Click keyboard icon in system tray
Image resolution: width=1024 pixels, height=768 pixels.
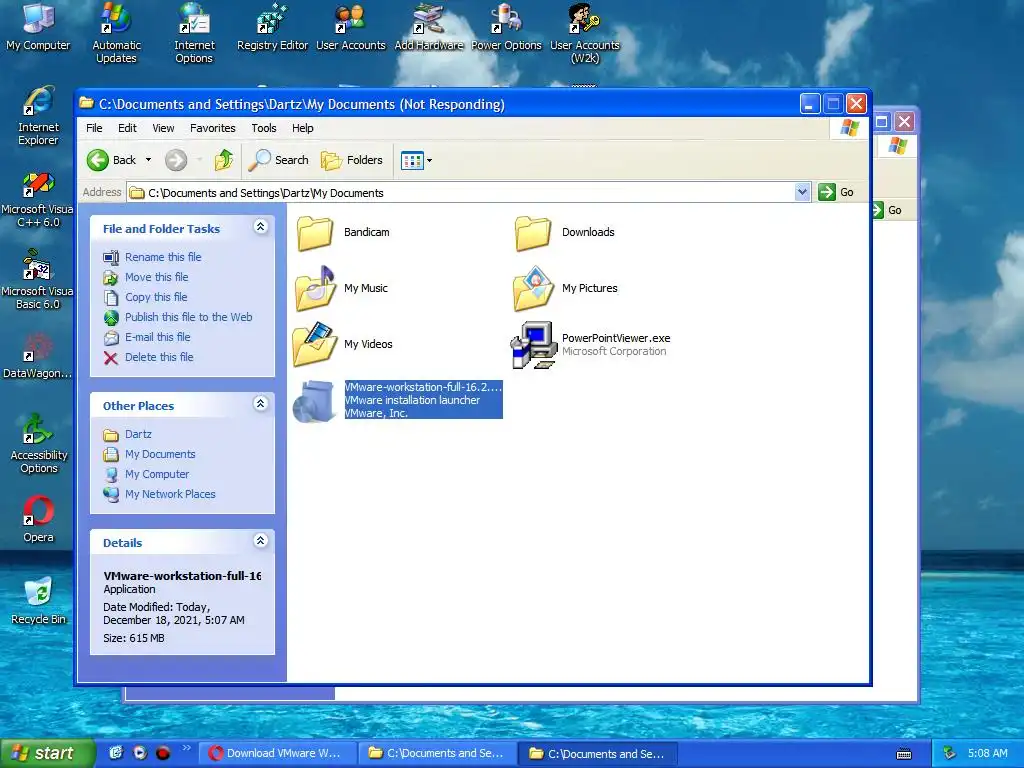[904, 754]
